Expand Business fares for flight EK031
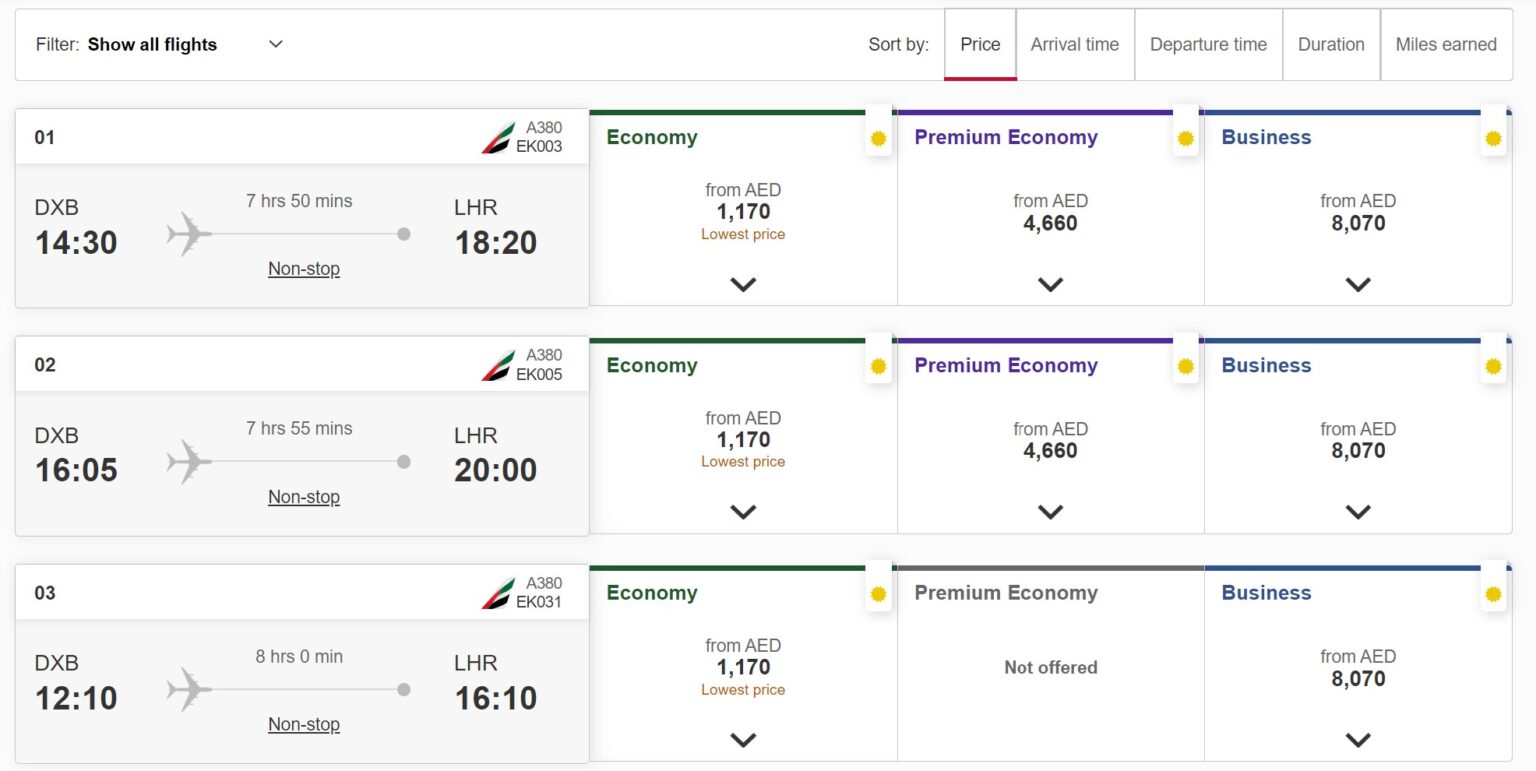 (1358, 740)
